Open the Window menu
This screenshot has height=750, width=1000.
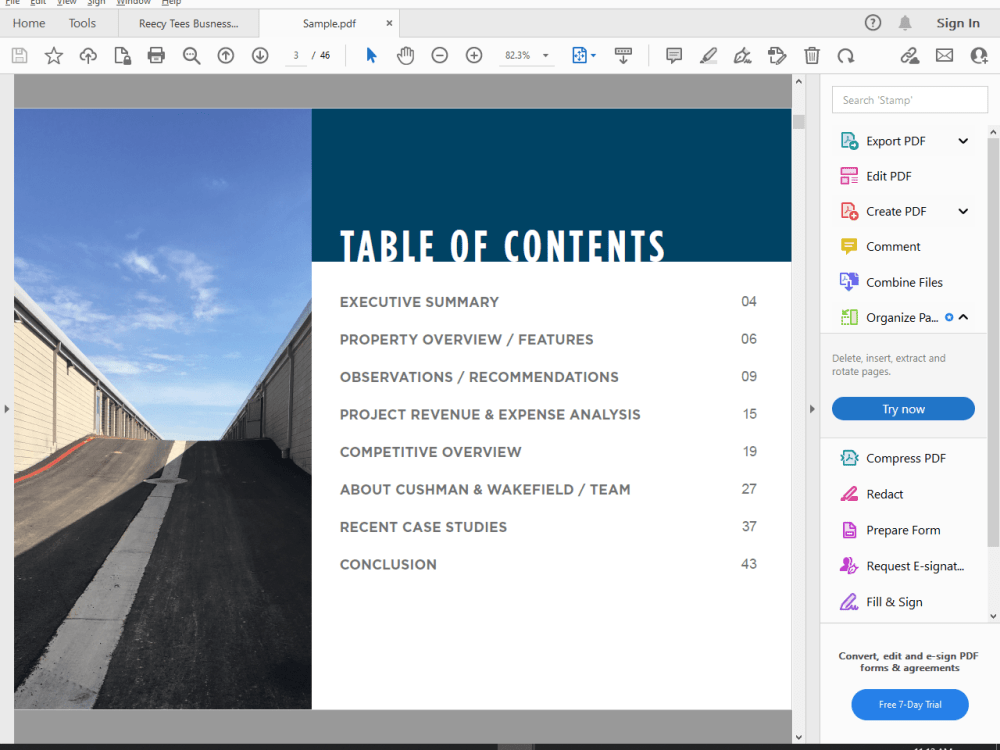coord(133,3)
